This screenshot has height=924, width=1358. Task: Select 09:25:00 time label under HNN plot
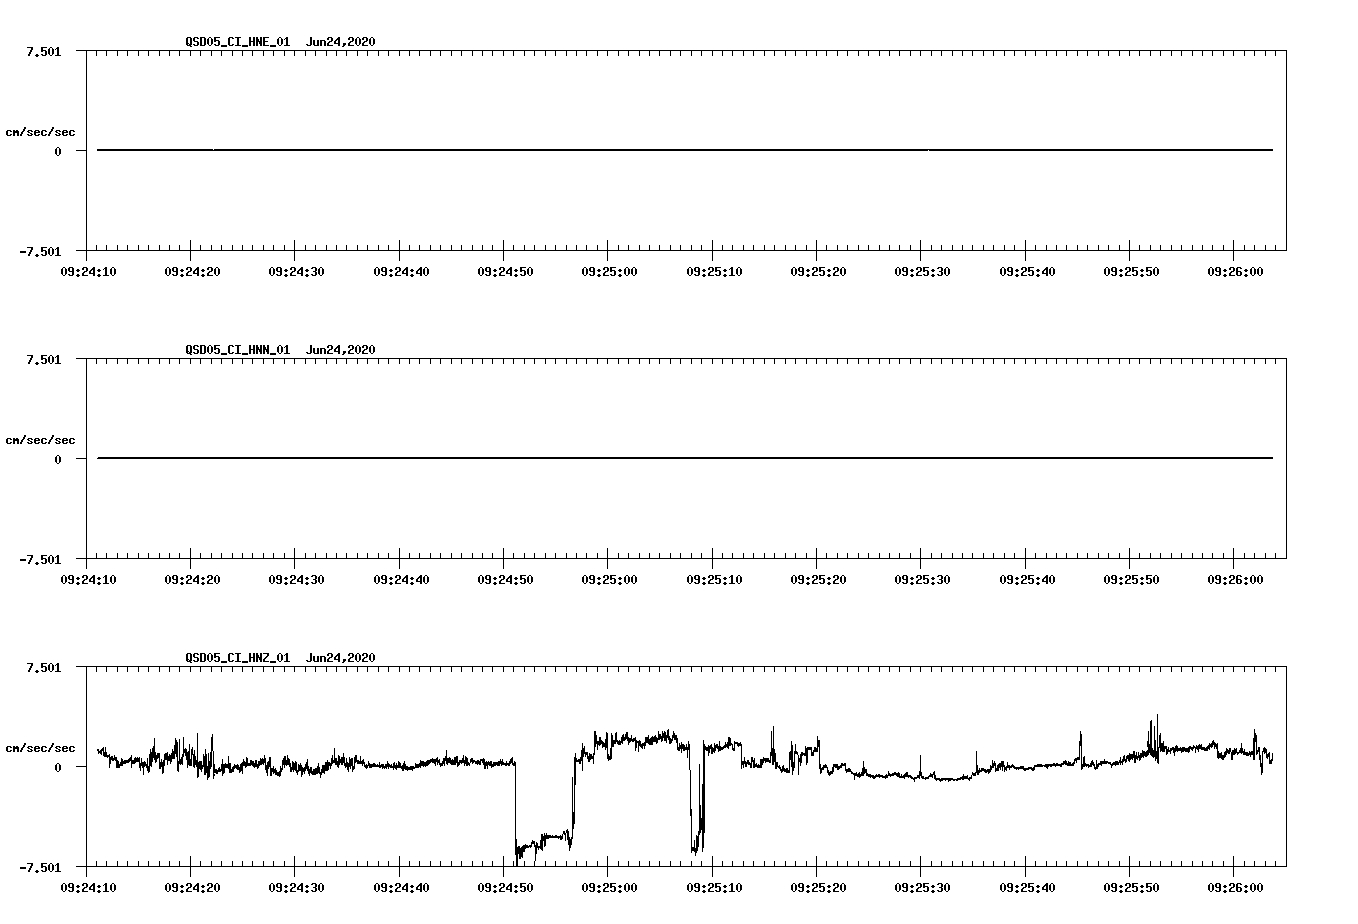pyautogui.click(x=609, y=579)
